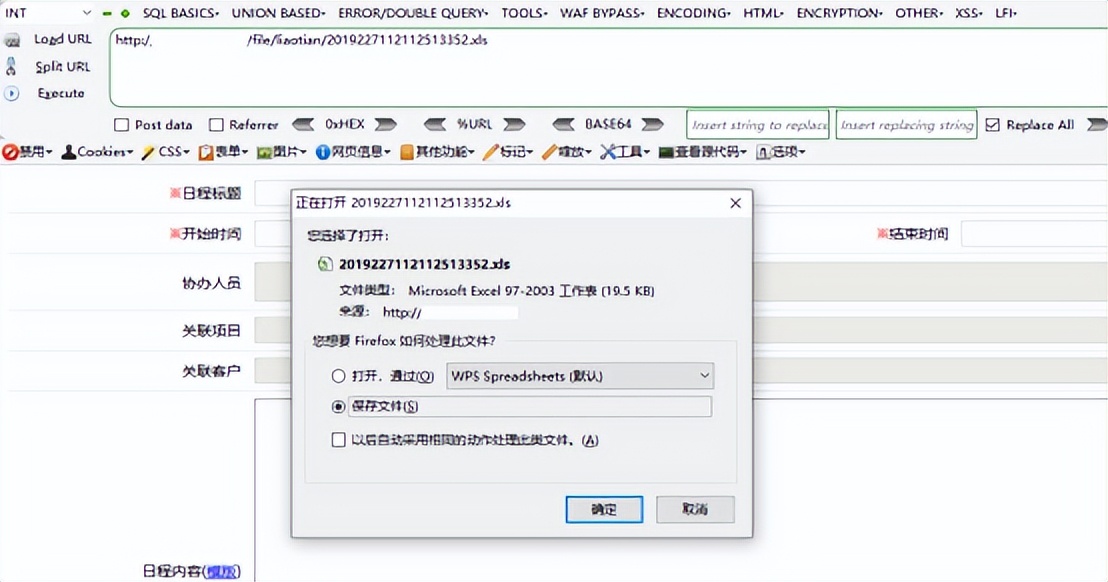The height and width of the screenshot is (582, 1108).
Task: Click the blue 网页信息 info icon
Action: (x=323, y=152)
